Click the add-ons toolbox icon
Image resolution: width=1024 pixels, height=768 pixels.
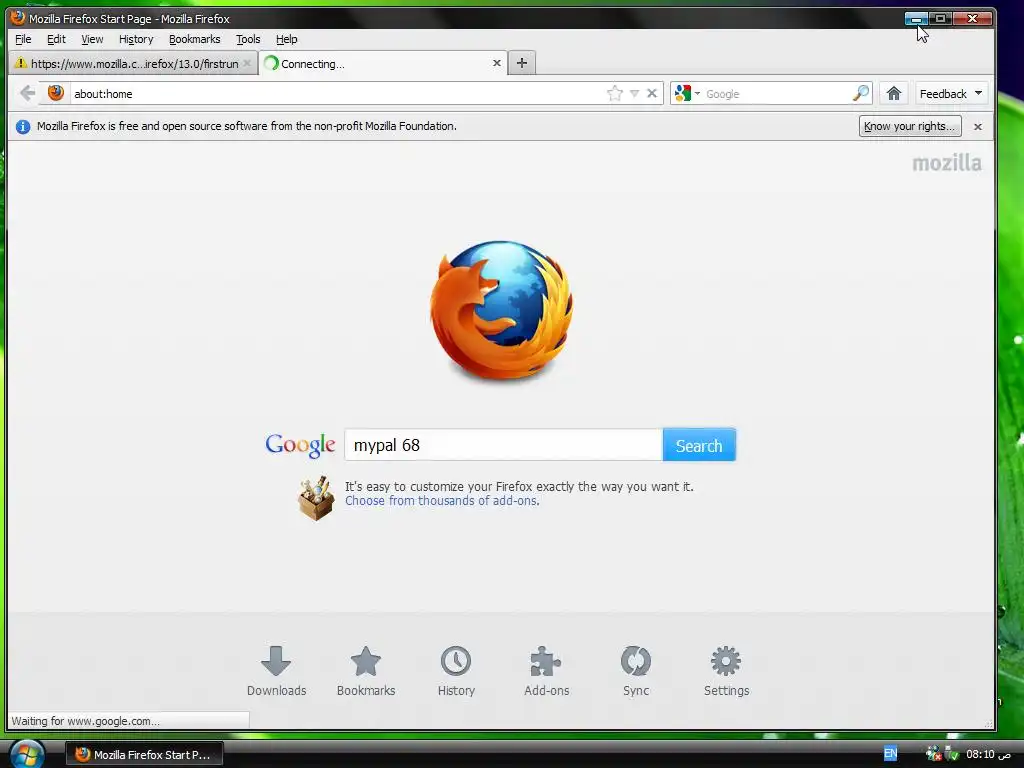tap(316, 498)
